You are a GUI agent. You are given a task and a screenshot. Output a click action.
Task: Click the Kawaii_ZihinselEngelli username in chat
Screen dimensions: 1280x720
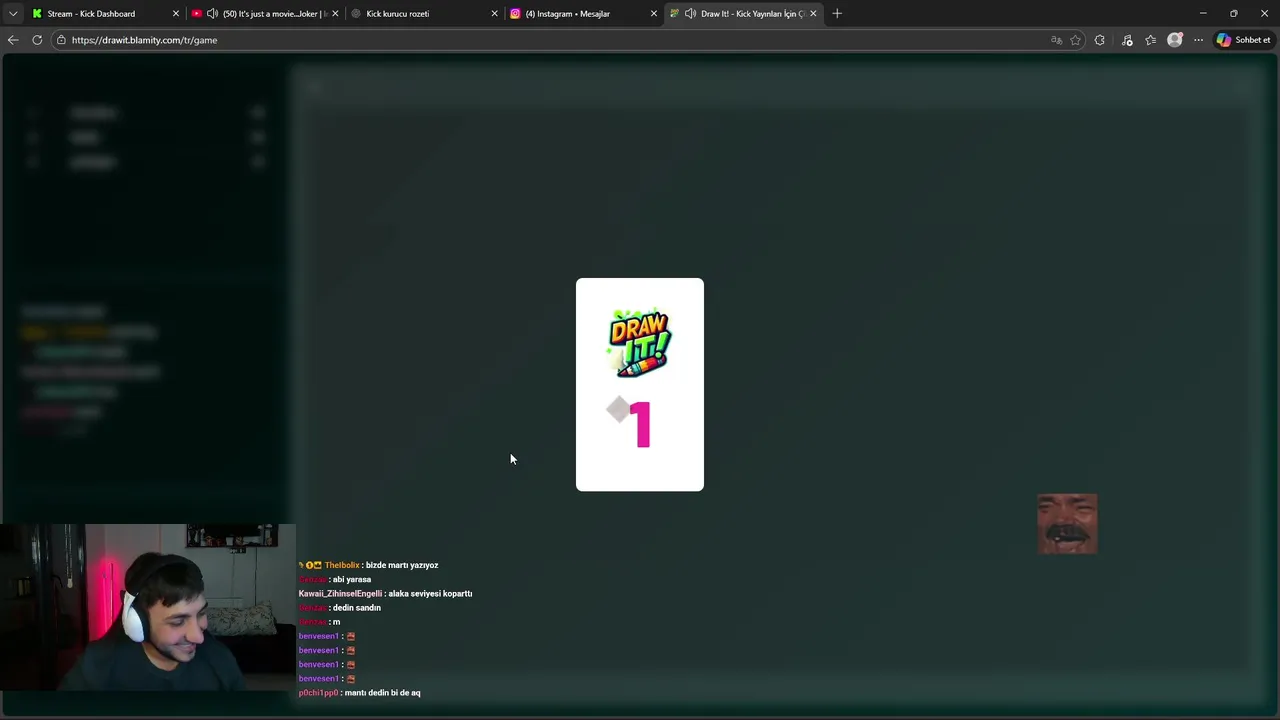click(340, 593)
